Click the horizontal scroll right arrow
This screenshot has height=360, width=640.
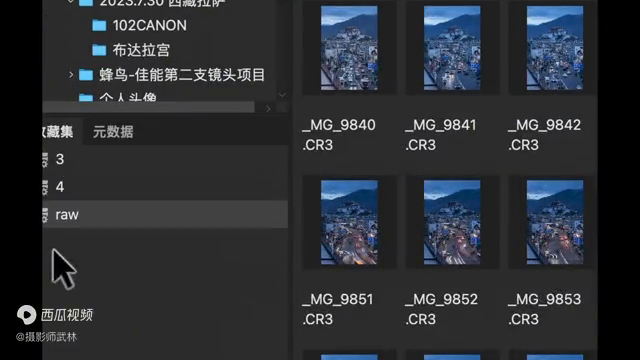coord(268,109)
